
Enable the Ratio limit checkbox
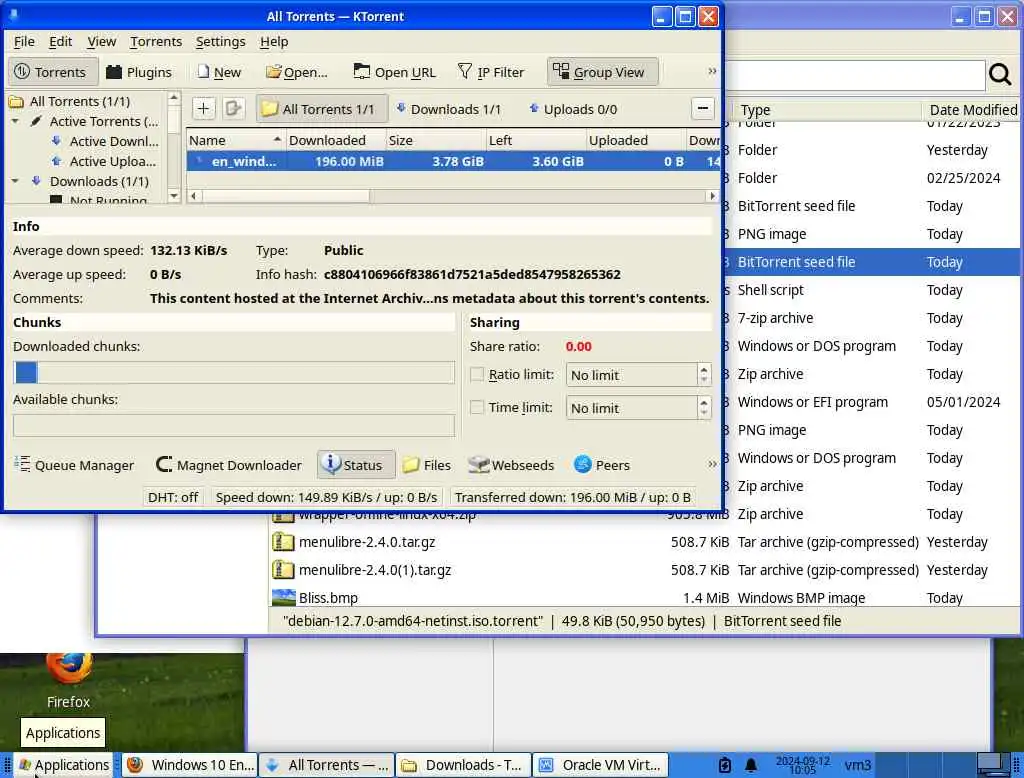click(x=477, y=374)
